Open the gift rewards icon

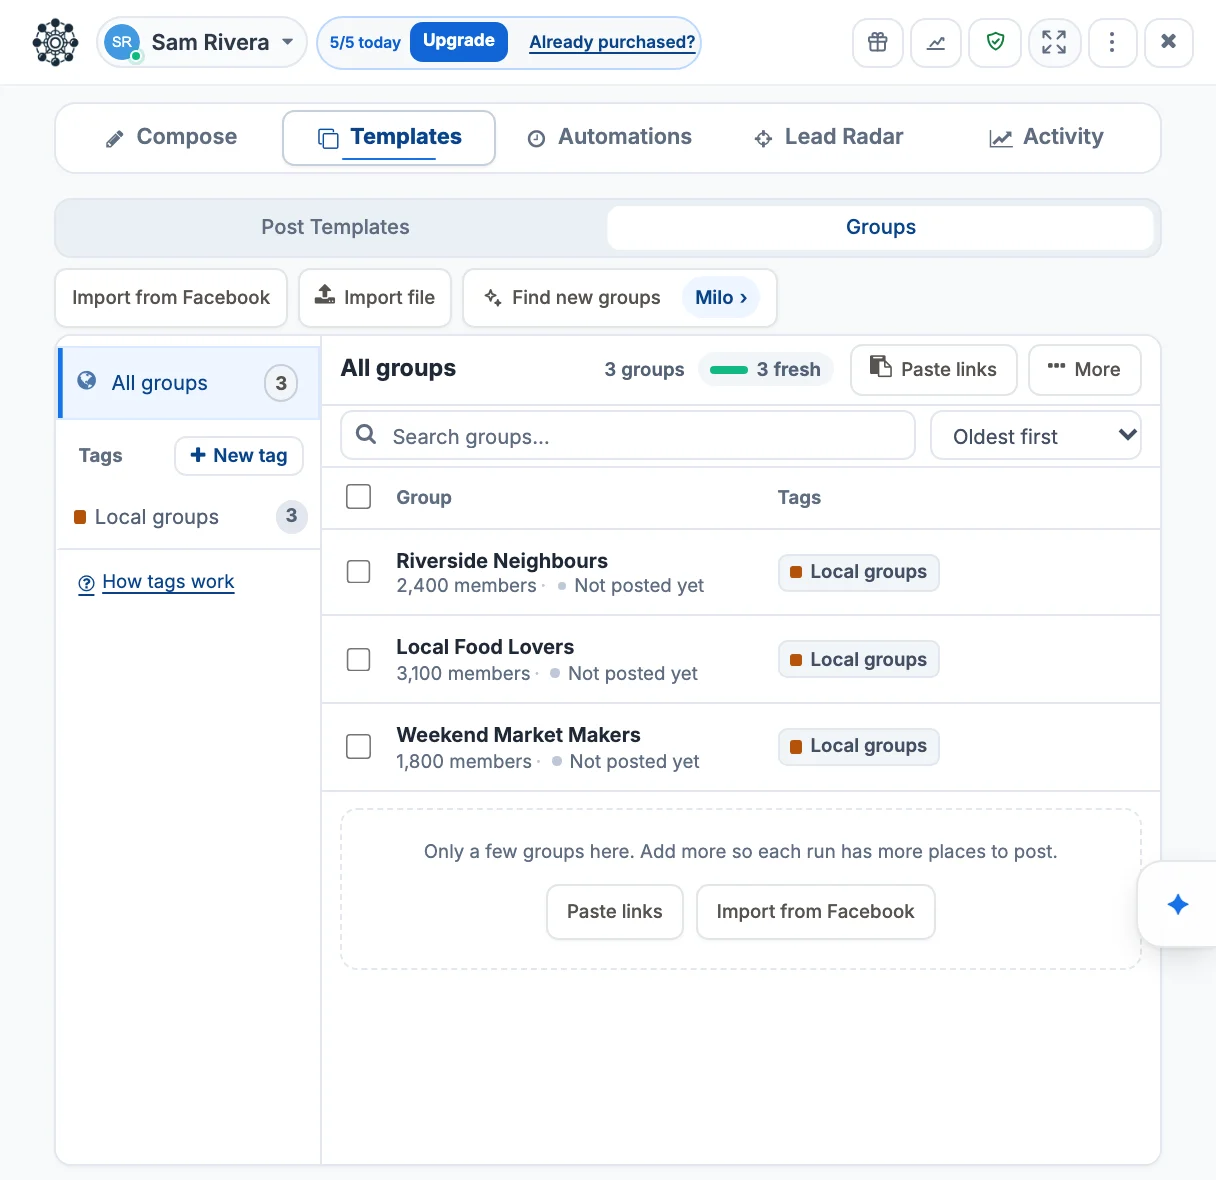(877, 42)
